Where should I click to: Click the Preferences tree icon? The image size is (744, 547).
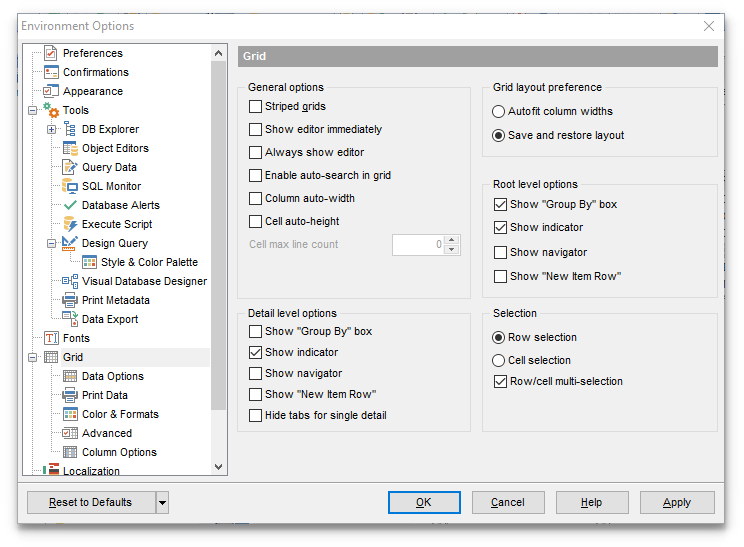tap(51, 53)
